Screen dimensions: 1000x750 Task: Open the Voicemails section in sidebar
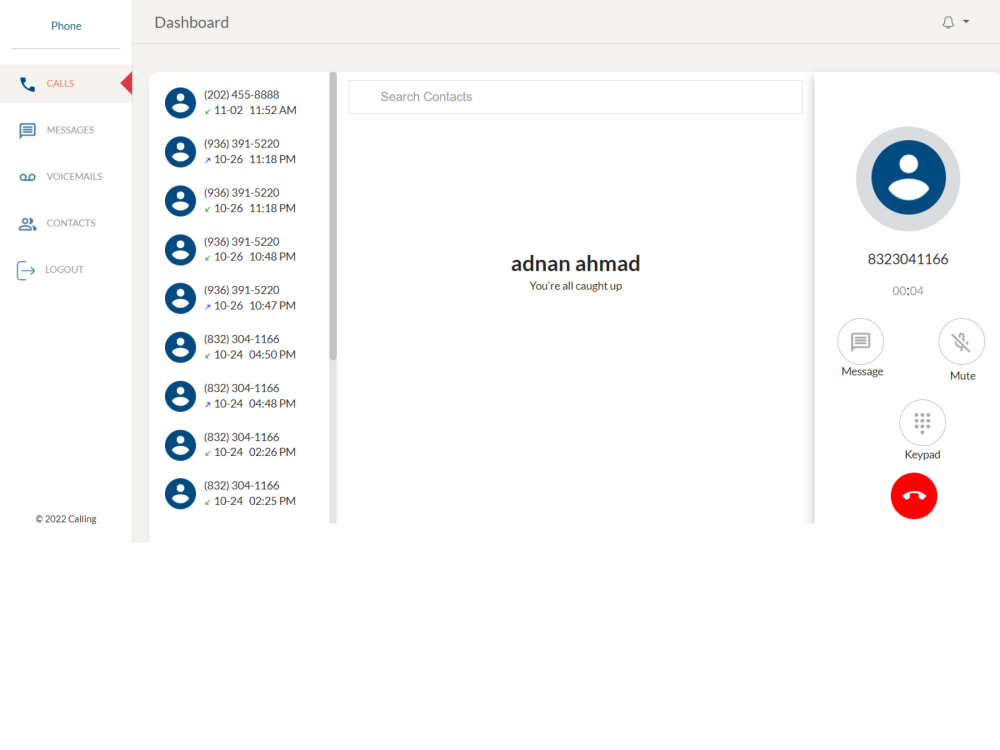tap(66, 177)
